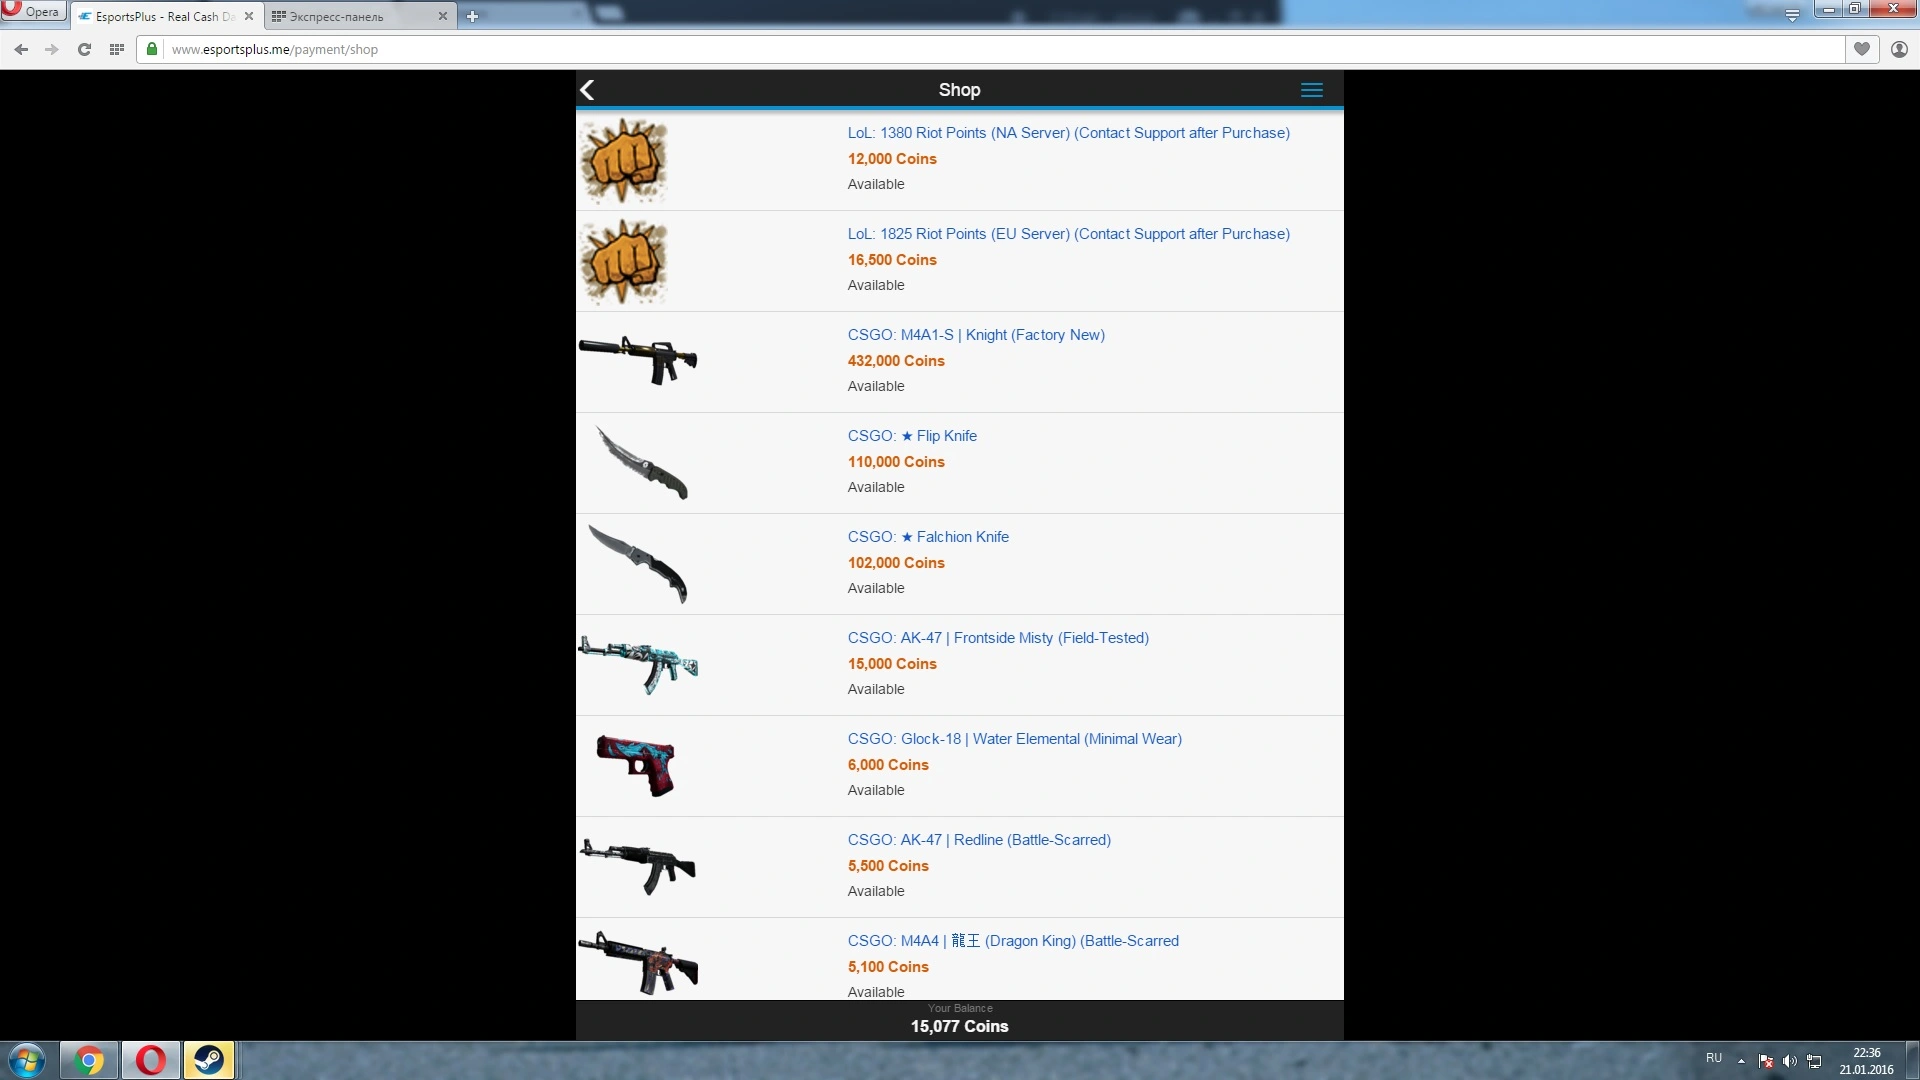Screen dimensions: 1920x1080
Task: Open LoL 1825 Riot Points EU link
Action: pyautogui.click(x=1069, y=234)
